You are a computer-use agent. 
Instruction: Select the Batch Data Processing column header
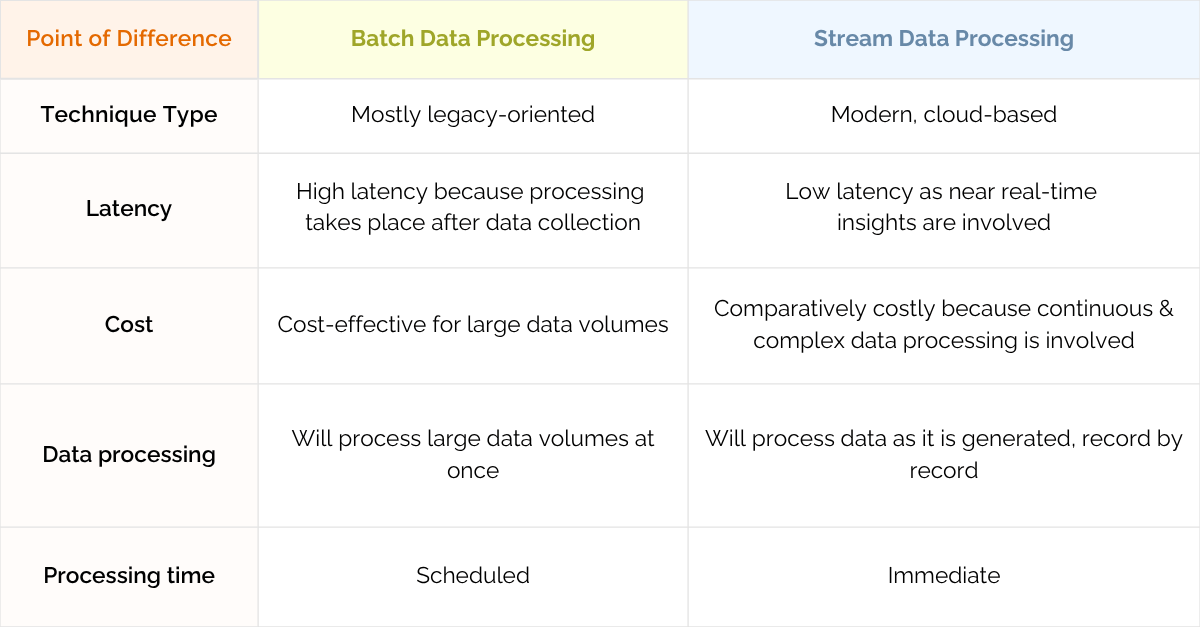tap(473, 39)
